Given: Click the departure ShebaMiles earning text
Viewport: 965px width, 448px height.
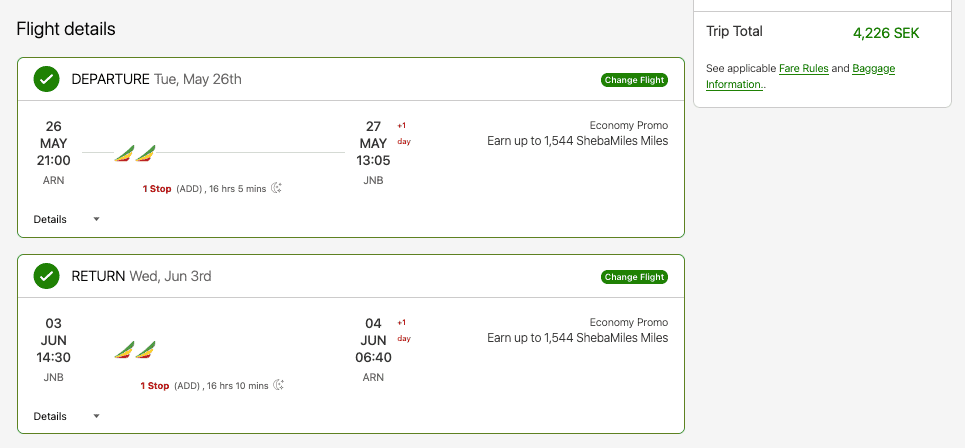Looking at the screenshot, I should pos(577,141).
